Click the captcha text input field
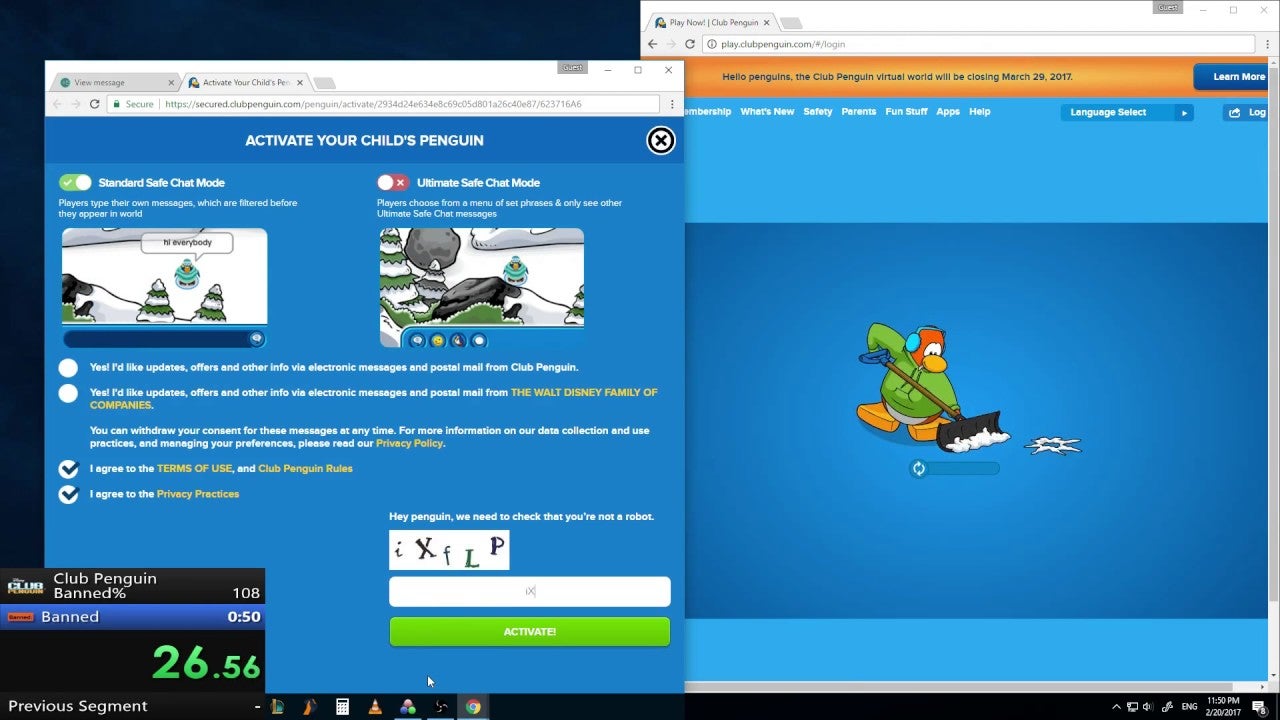Image resolution: width=1280 pixels, height=720 pixels. click(529, 591)
